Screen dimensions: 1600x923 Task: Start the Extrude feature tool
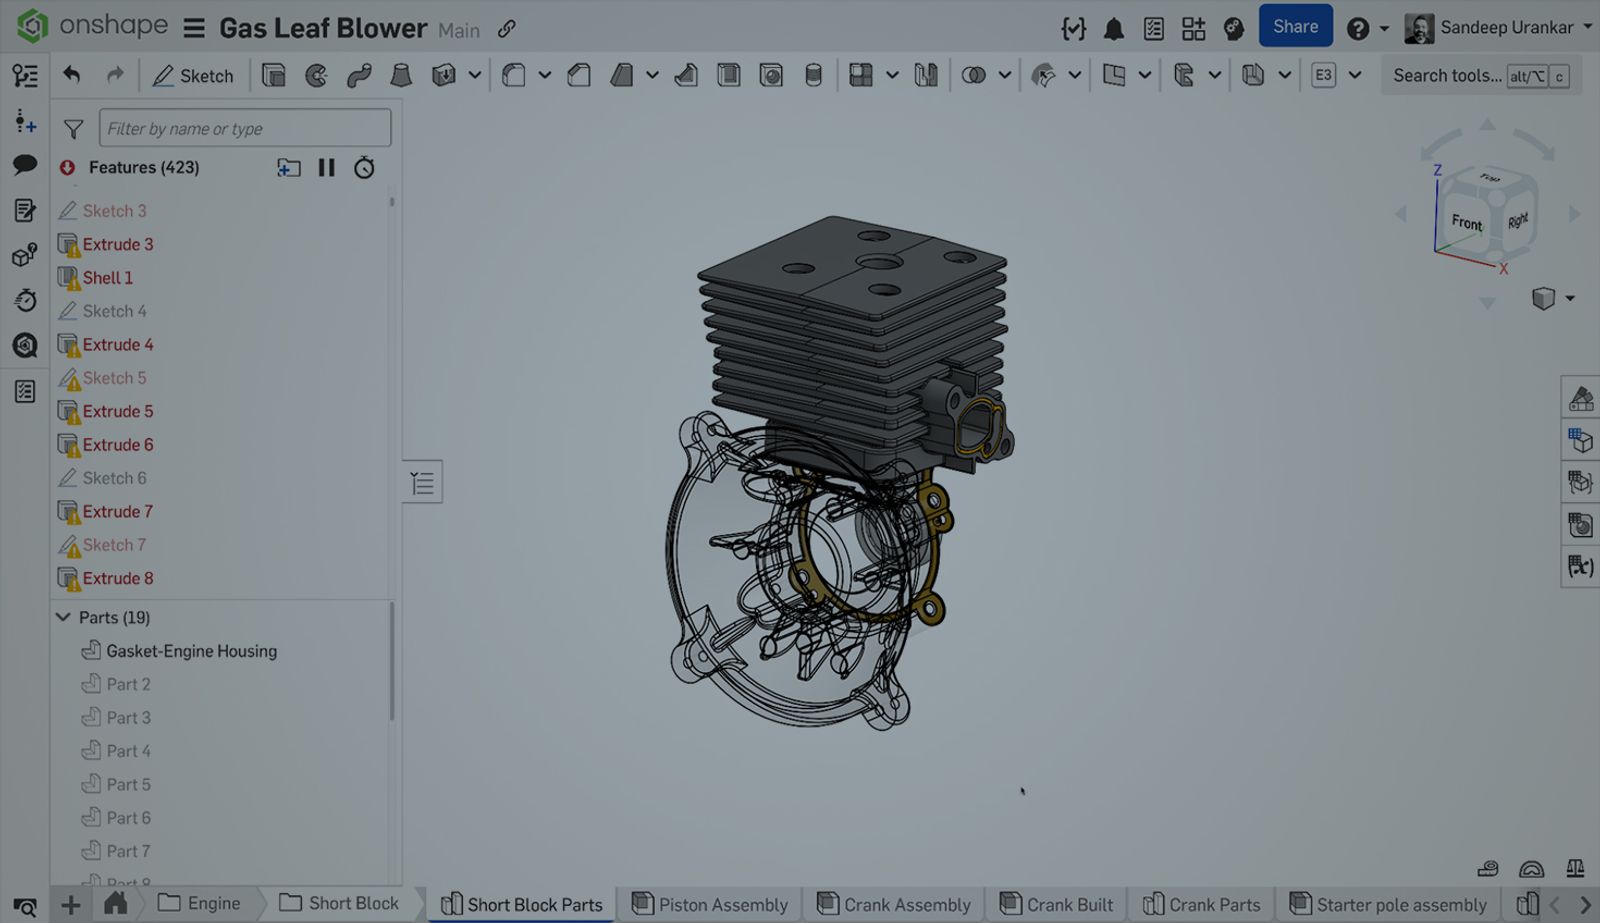[x=273, y=75]
